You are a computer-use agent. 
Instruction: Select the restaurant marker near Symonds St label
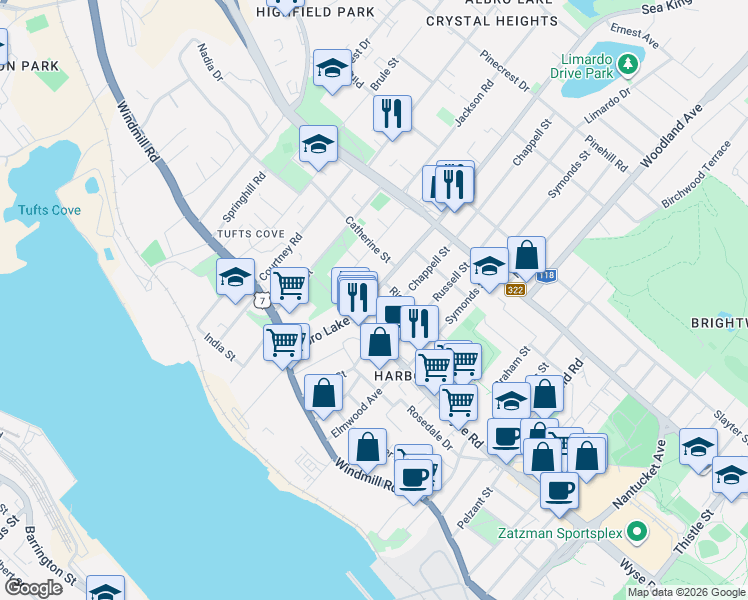pos(419,326)
